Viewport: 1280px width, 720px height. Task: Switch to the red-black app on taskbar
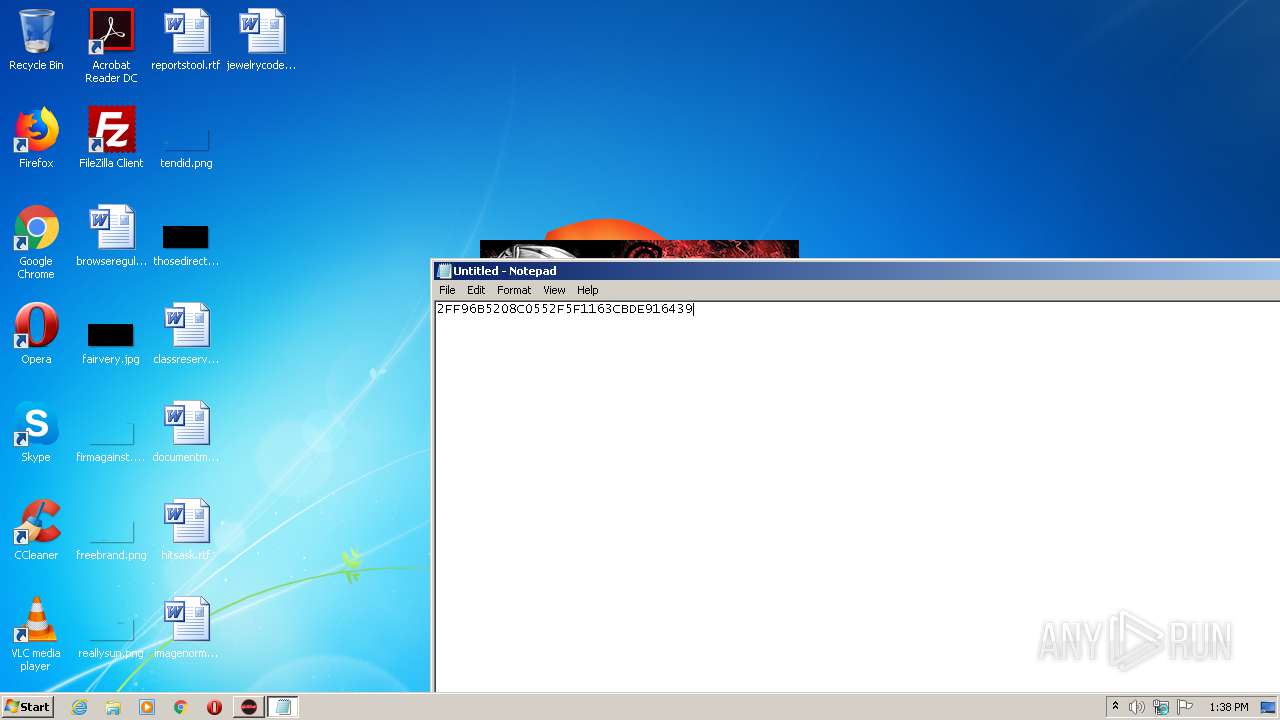pyautogui.click(x=249, y=707)
